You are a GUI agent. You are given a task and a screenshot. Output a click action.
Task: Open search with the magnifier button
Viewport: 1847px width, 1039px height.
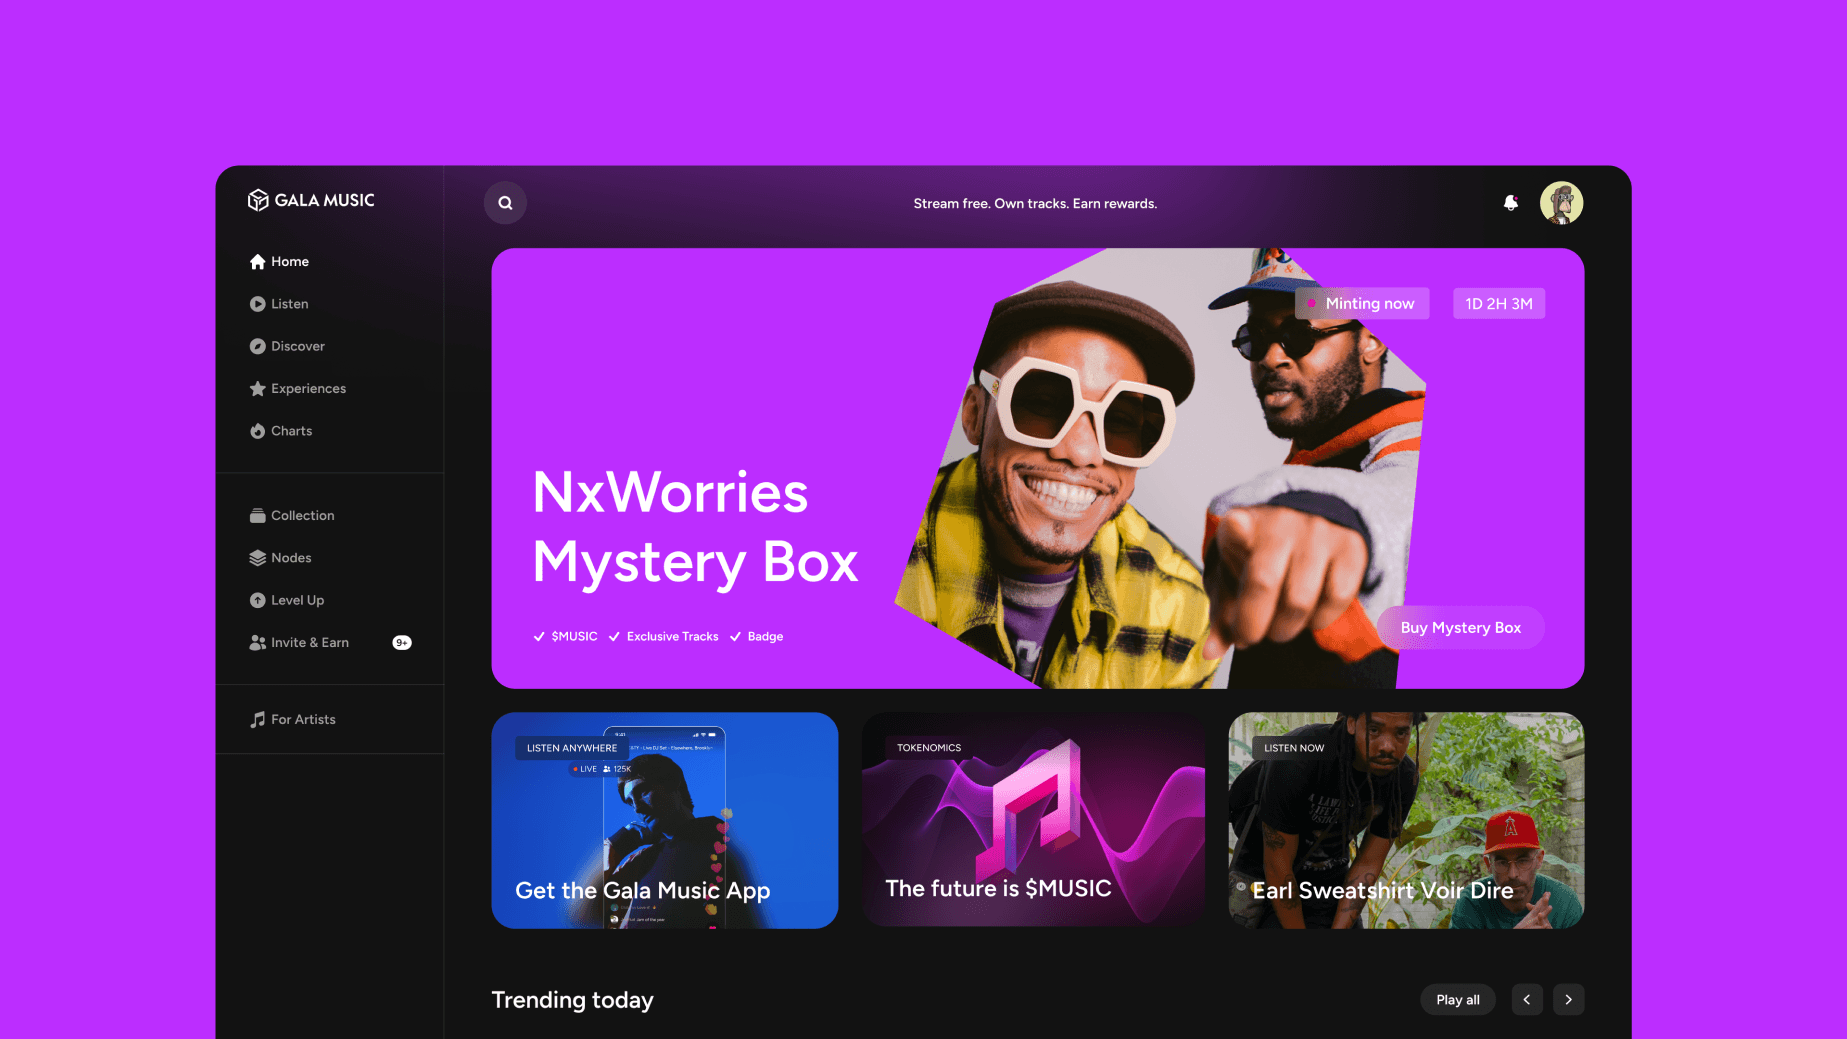(505, 203)
